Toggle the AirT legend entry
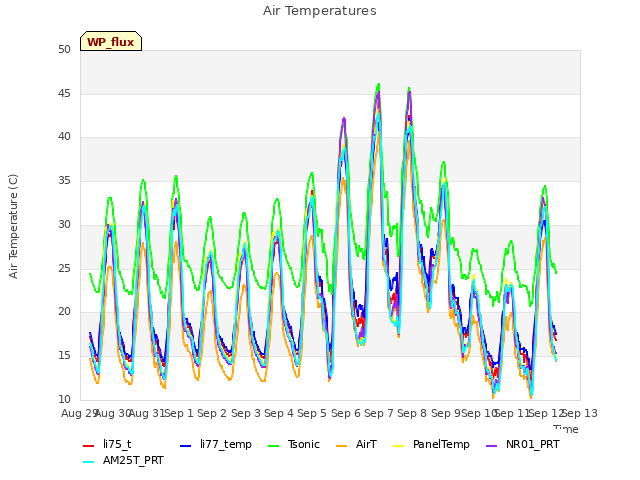The width and height of the screenshot is (640, 480). point(356,444)
